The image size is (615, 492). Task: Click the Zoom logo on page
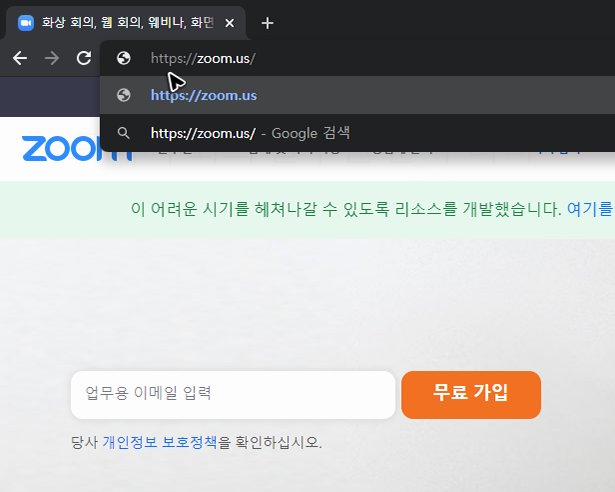(77, 148)
